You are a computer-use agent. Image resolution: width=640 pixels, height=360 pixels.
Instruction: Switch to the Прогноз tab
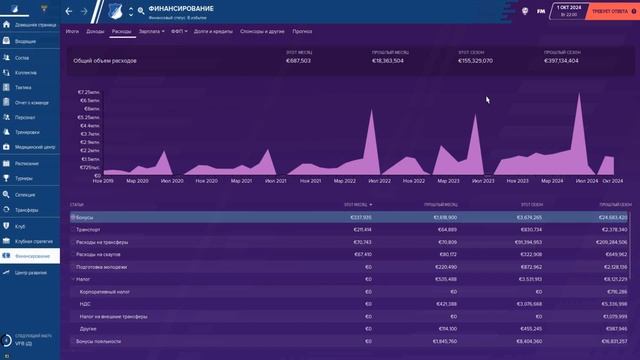coord(302,31)
